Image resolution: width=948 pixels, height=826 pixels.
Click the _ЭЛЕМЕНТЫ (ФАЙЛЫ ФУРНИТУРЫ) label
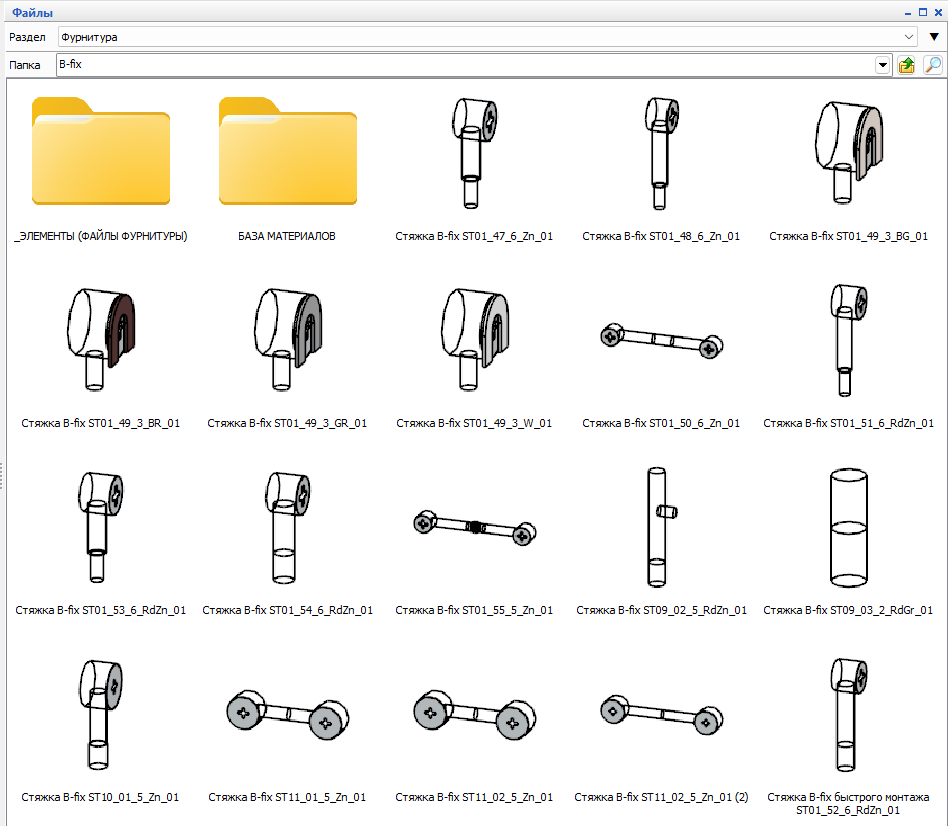coord(101,236)
